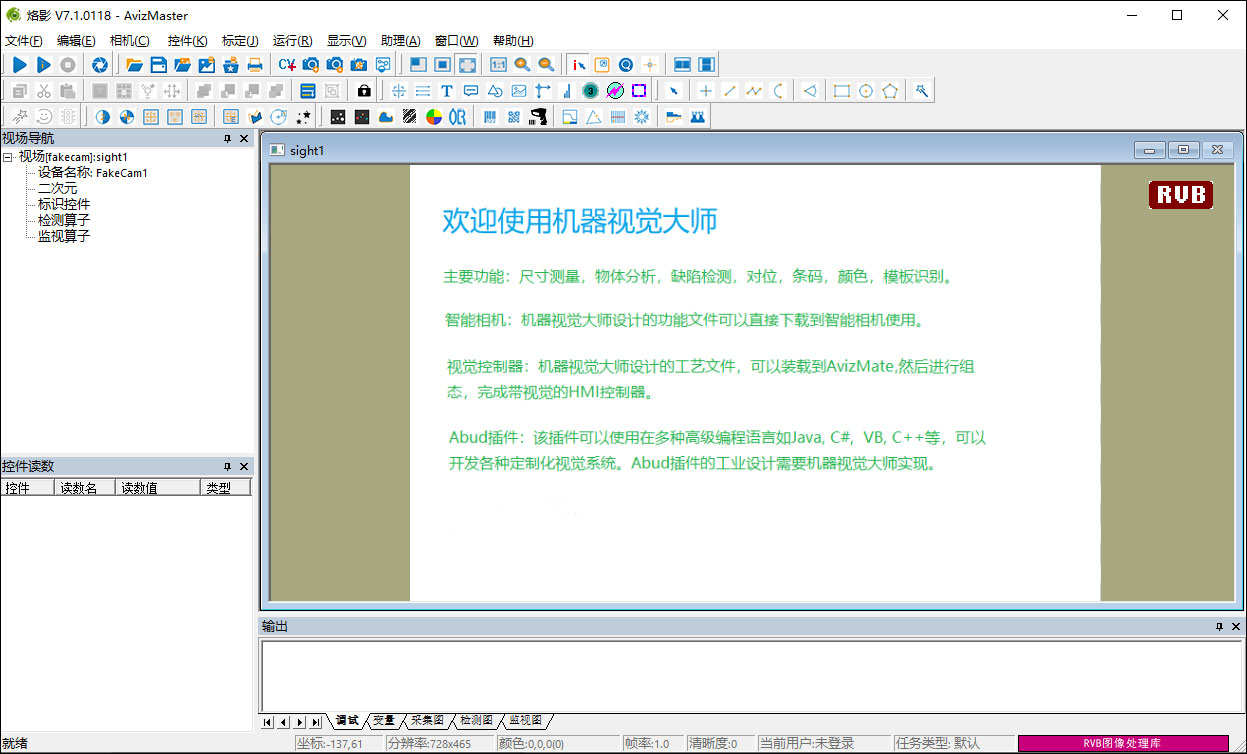The height and width of the screenshot is (754, 1247).
Task: Click the grey Stop circle icon
Action: click(68, 65)
